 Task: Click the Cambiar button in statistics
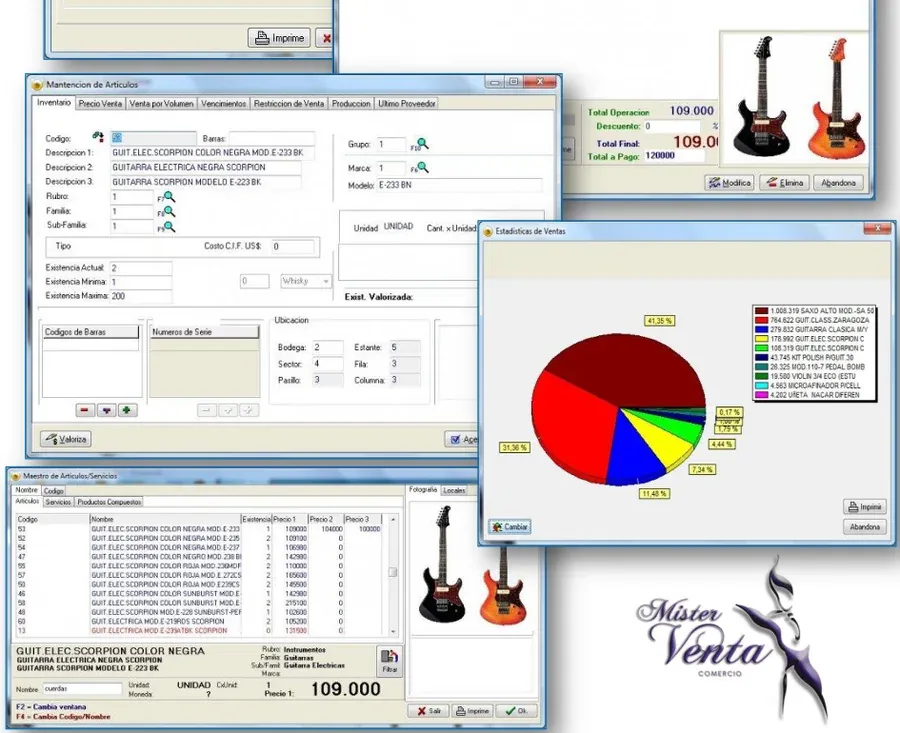click(x=510, y=527)
